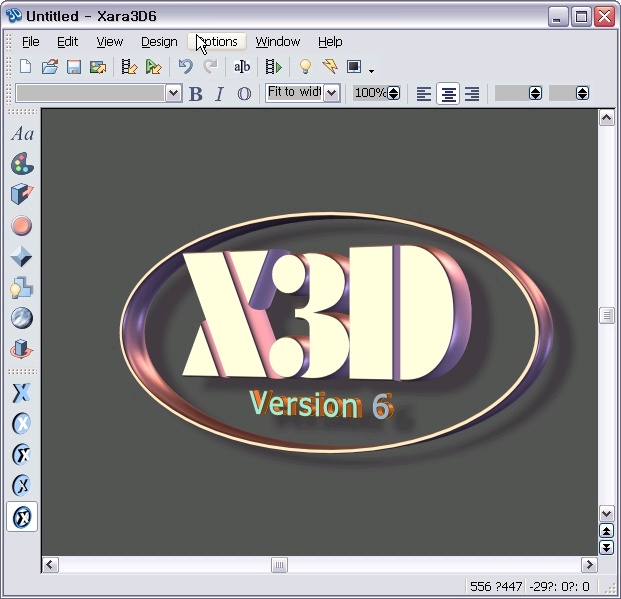Viewport: 621px width, 599px height.
Task: Center align the text
Action: coord(448,94)
